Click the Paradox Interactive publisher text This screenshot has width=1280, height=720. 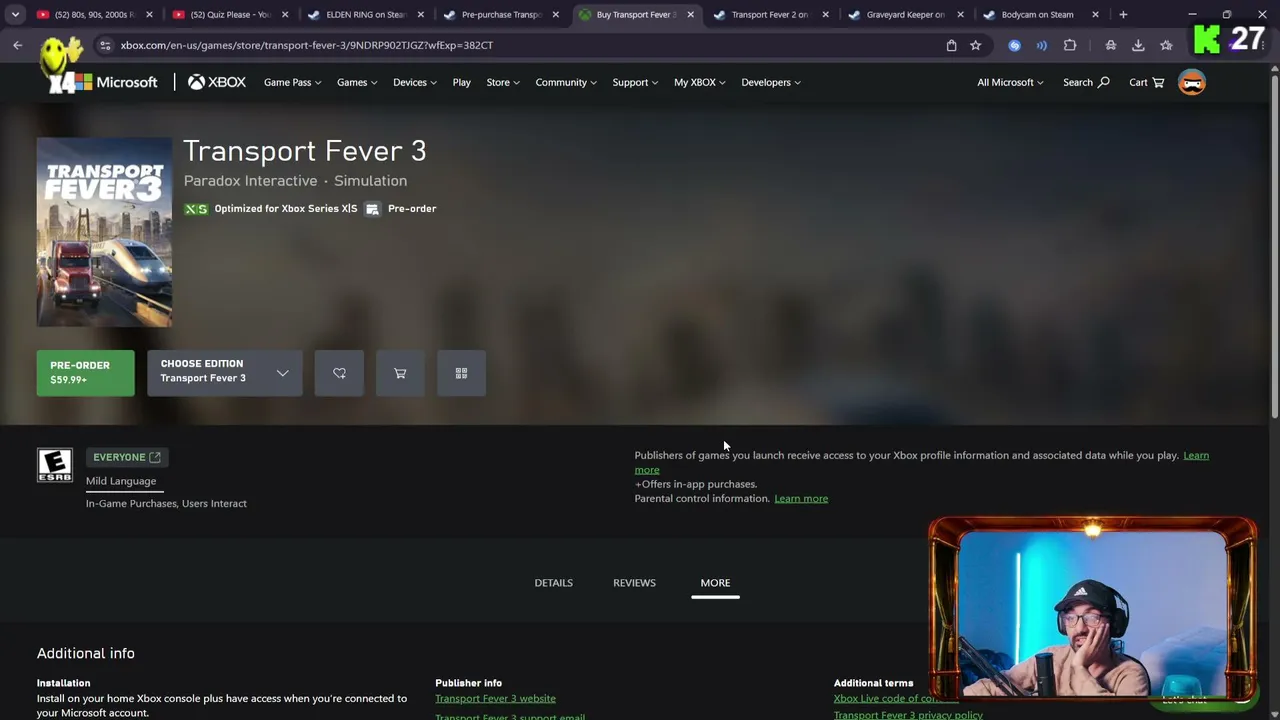[250, 181]
